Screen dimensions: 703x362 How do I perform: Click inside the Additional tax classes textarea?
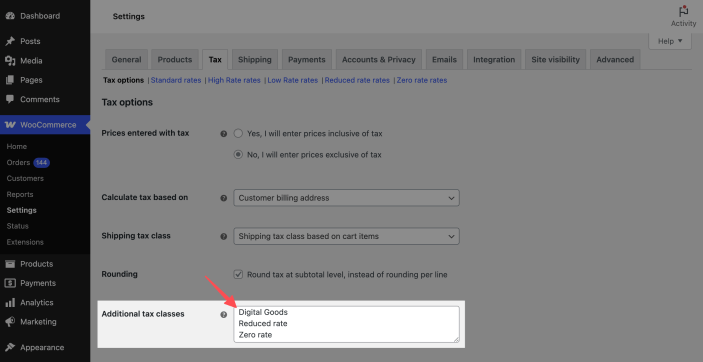tap(347, 324)
